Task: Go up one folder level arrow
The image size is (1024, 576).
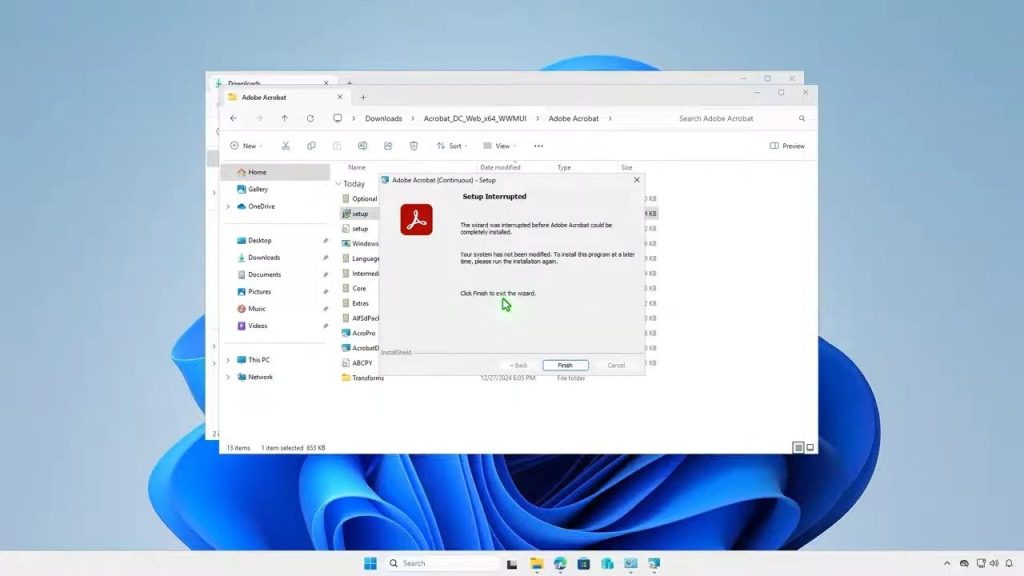Action: pos(285,118)
